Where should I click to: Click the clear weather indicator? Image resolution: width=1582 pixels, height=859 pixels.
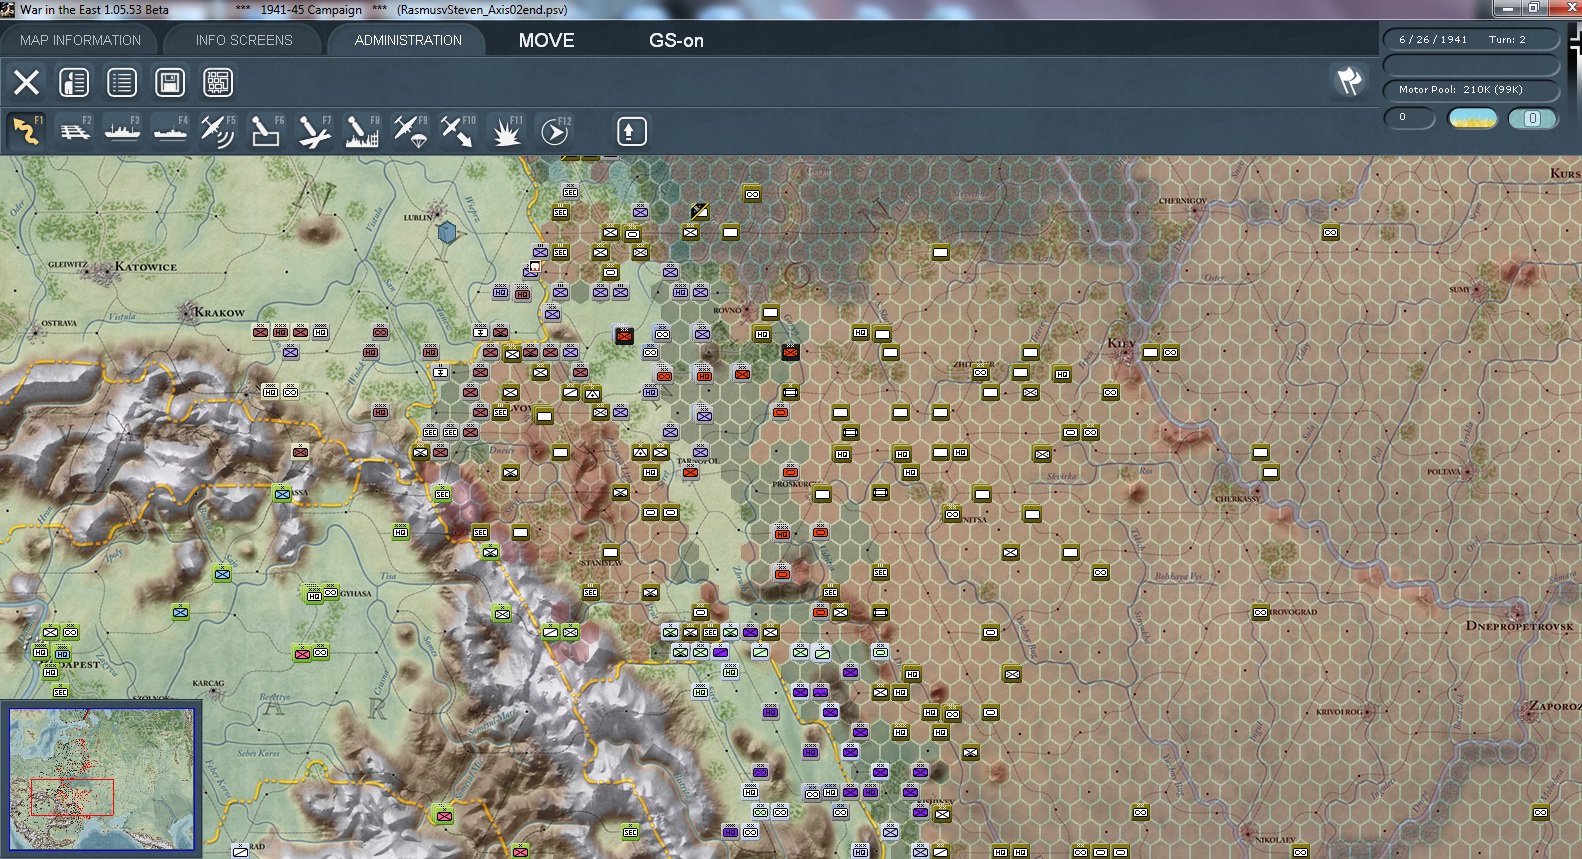pyautogui.click(x=1473, y=118)
